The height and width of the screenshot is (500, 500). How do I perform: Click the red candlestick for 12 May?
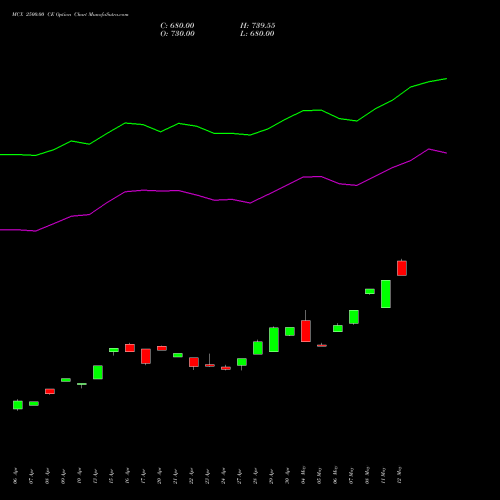pyautogui.click(x=402, y=268)
